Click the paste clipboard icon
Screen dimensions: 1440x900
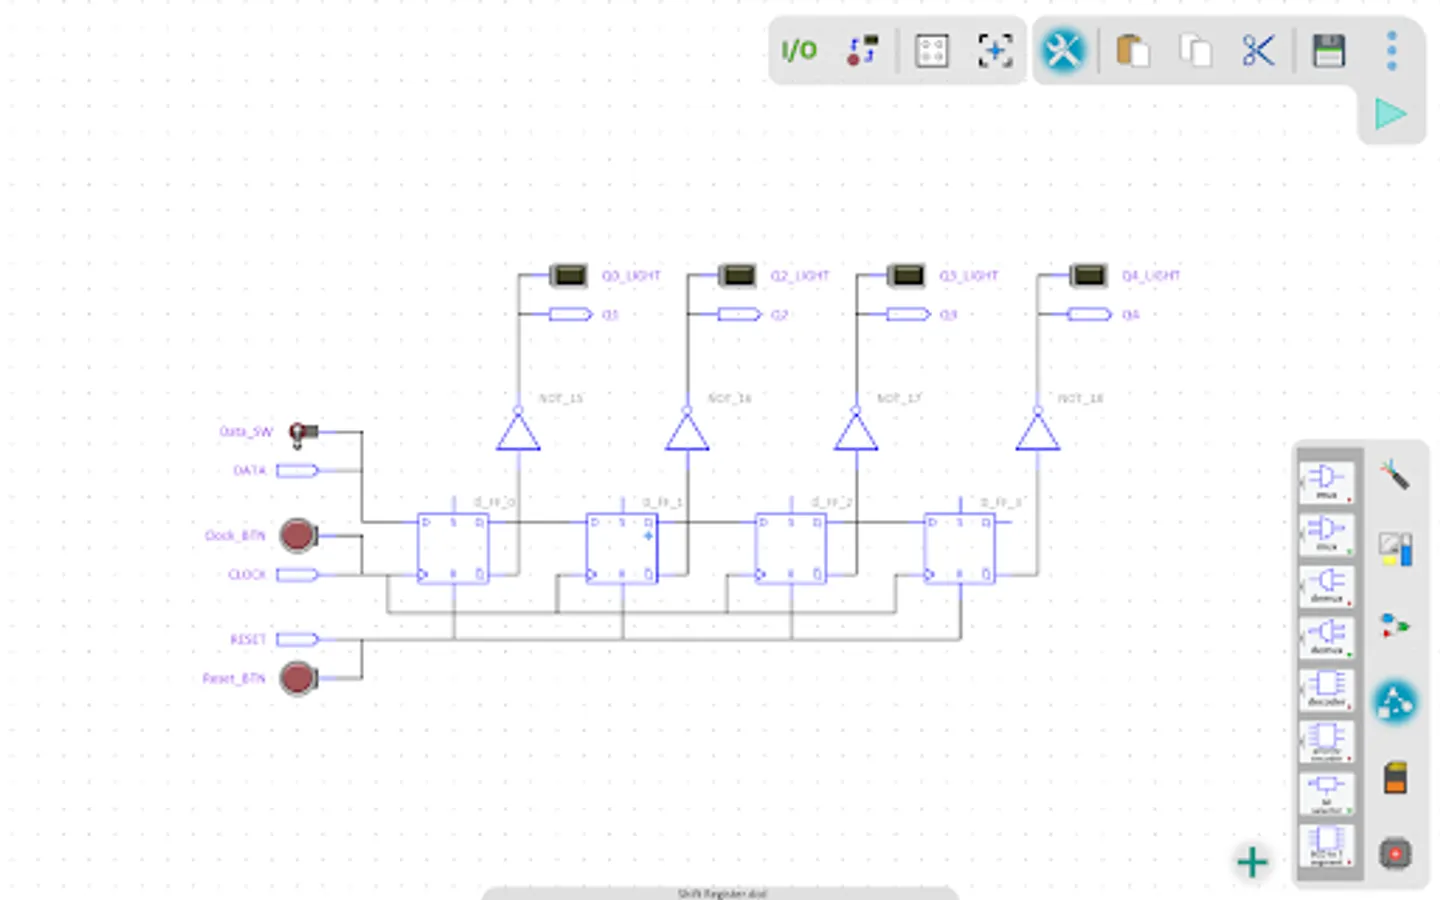(x=1132, y=50)
